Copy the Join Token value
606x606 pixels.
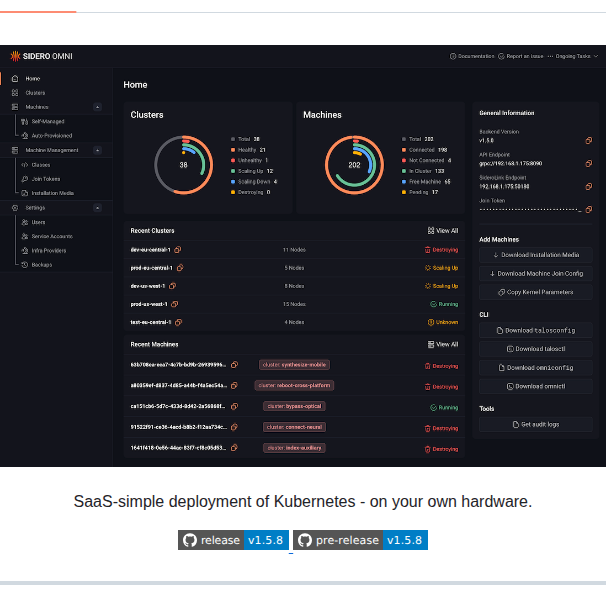[x=588, y=209]
